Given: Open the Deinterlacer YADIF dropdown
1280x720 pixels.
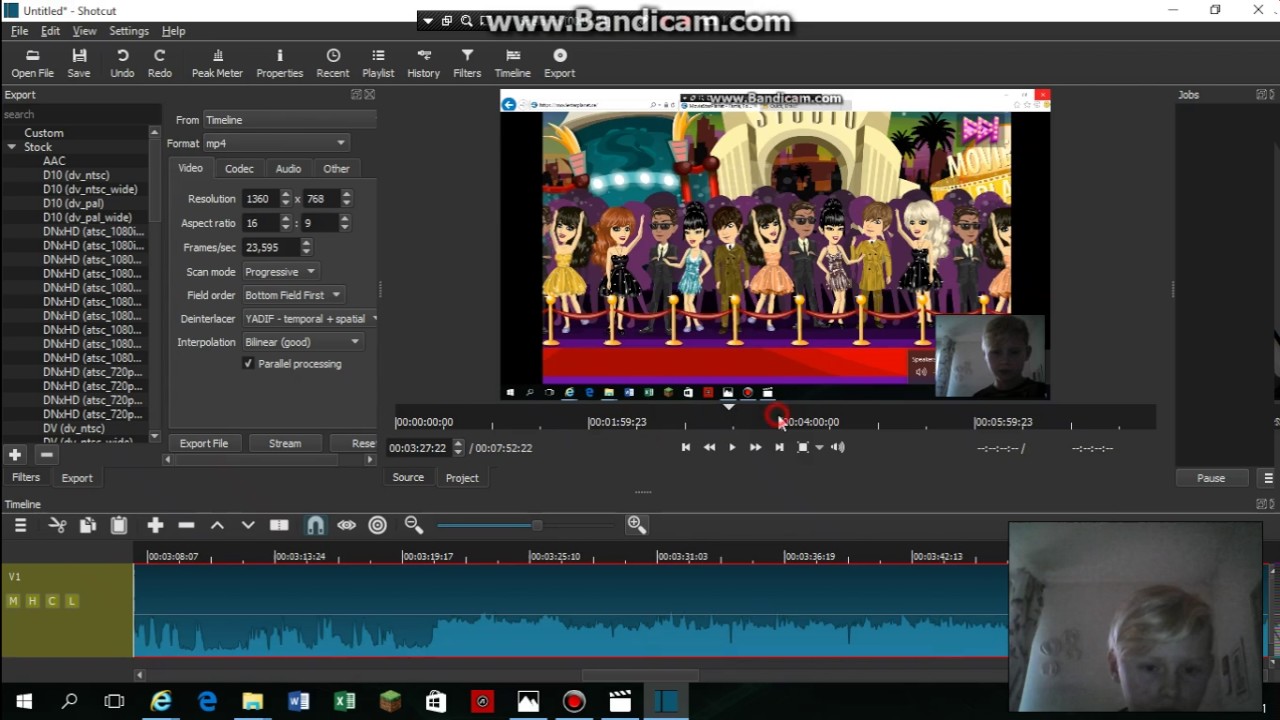Looking at the screenshot, I should 309,319.
